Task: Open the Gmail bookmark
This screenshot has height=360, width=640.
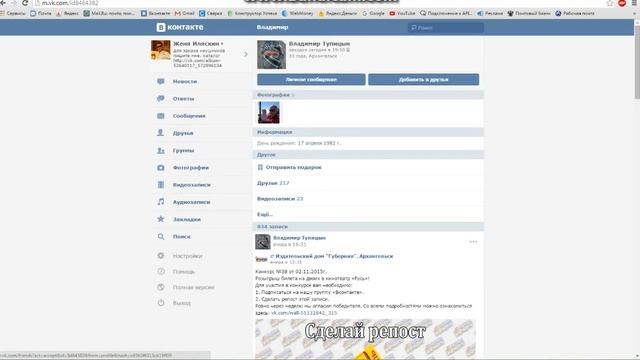Action: (x=184, y=13)
